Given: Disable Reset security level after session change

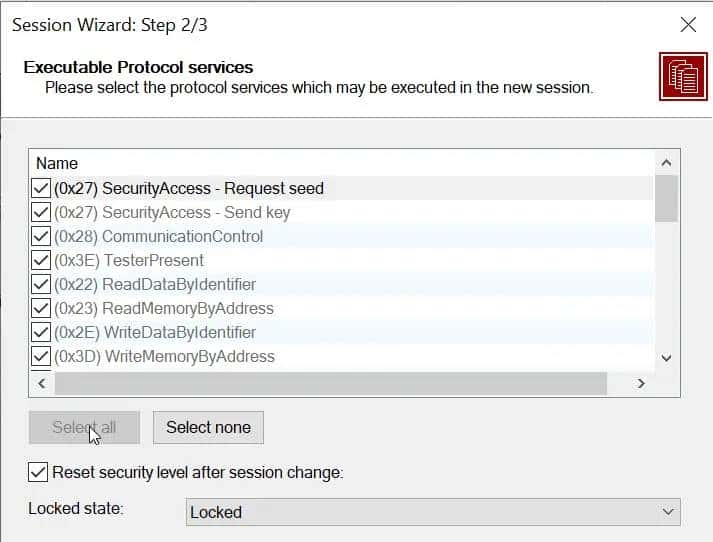Looking at the screenshot, I should pos(38,472).
